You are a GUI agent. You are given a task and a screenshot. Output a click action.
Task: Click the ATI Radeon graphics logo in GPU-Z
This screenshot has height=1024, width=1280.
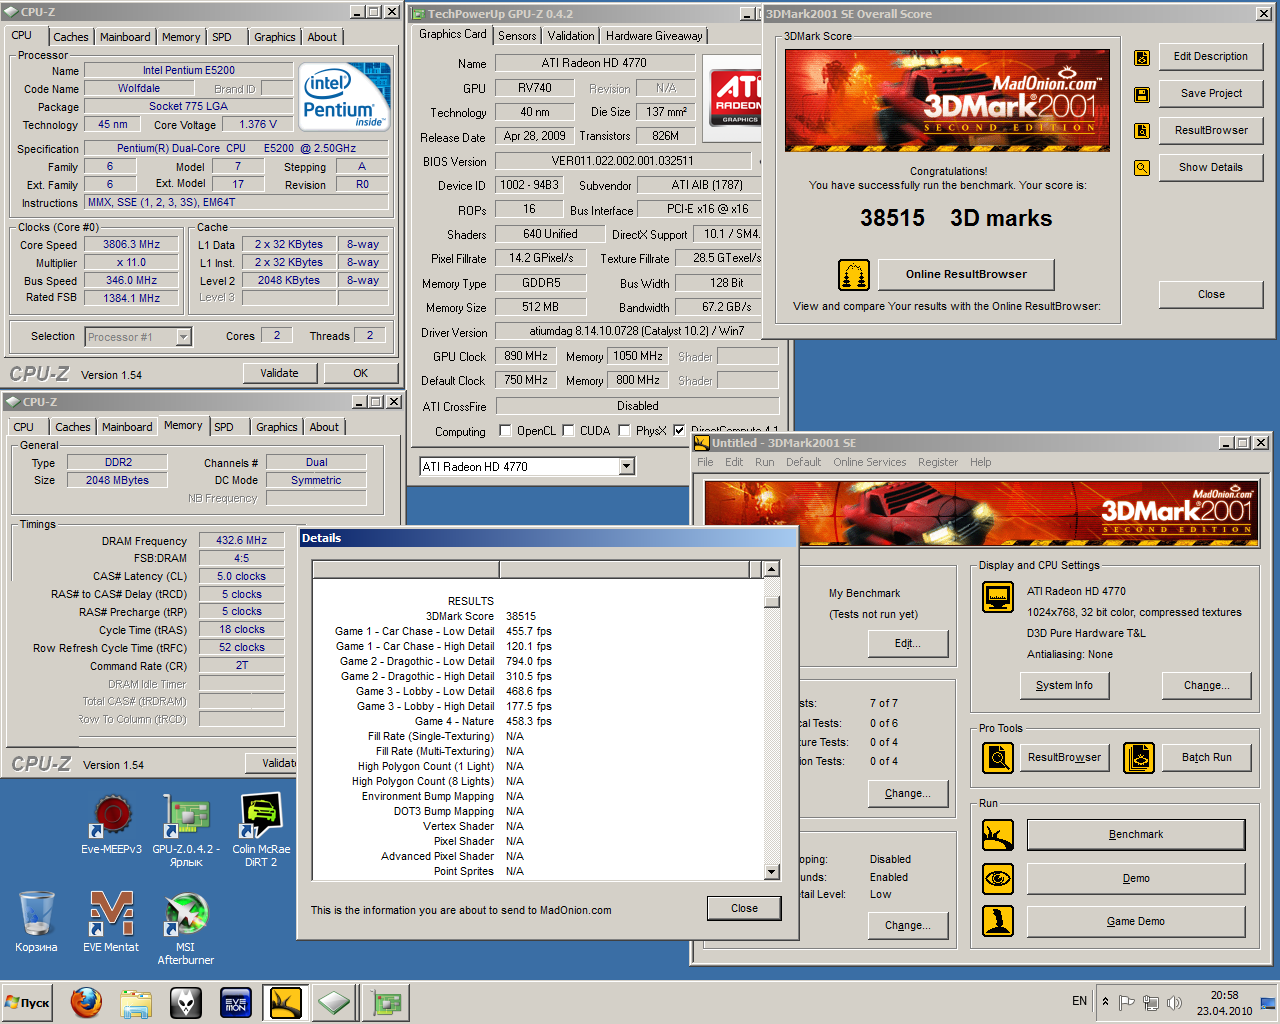coord(734,98)
